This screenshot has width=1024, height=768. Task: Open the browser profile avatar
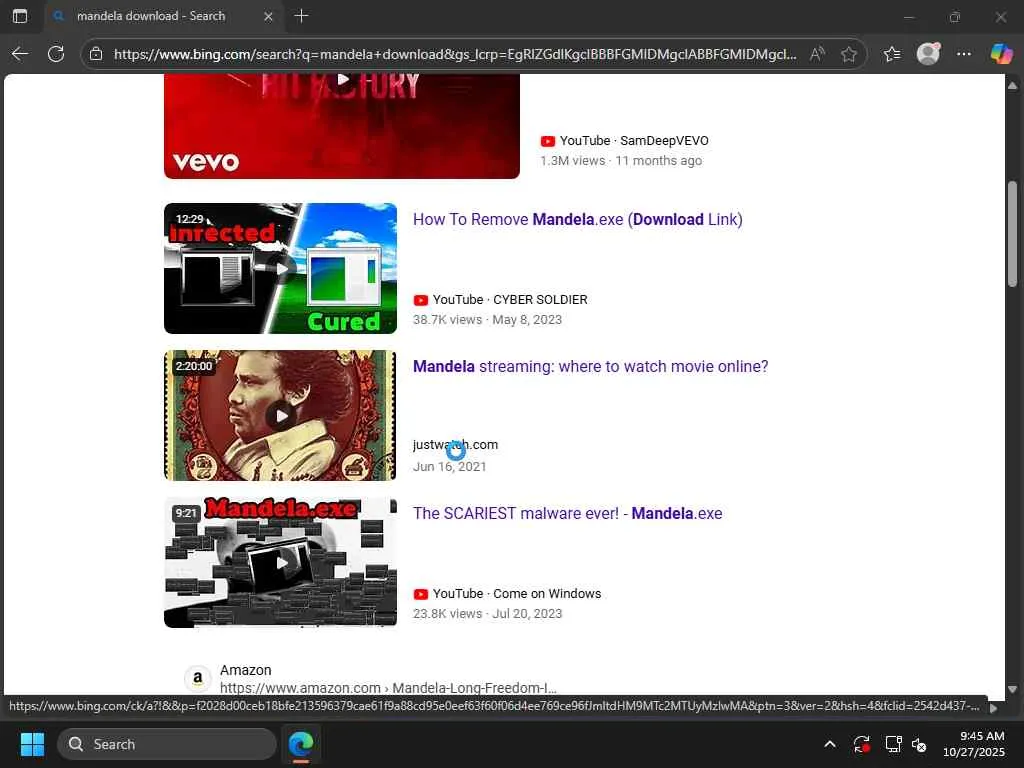pos(928,54)
